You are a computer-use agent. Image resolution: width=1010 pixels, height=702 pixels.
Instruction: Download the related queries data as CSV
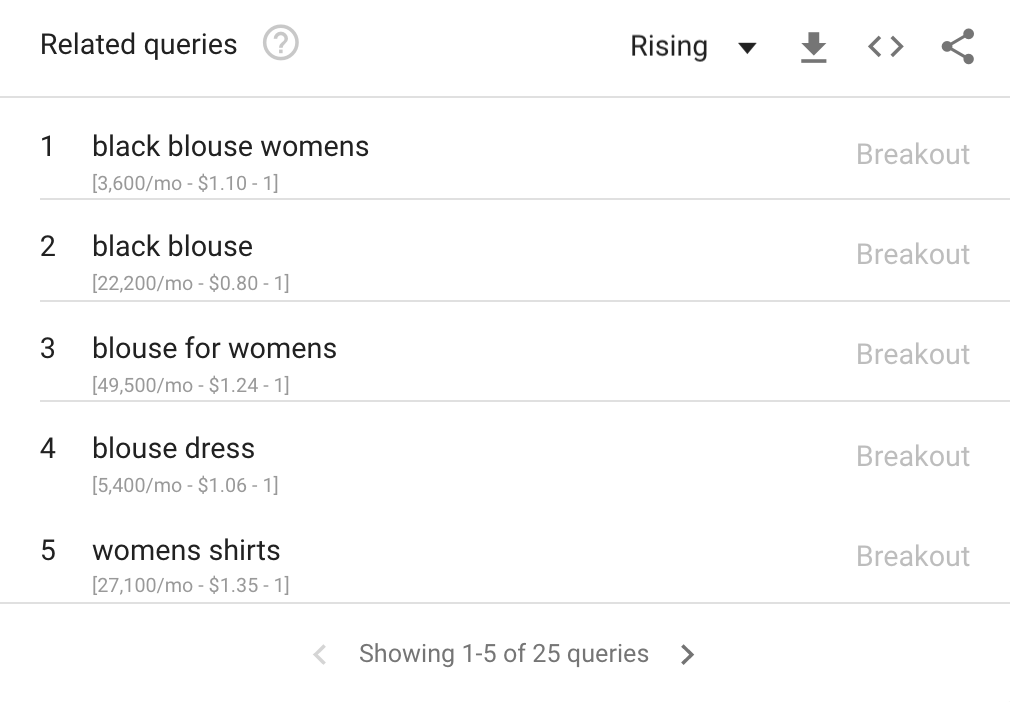click(814, 47)
